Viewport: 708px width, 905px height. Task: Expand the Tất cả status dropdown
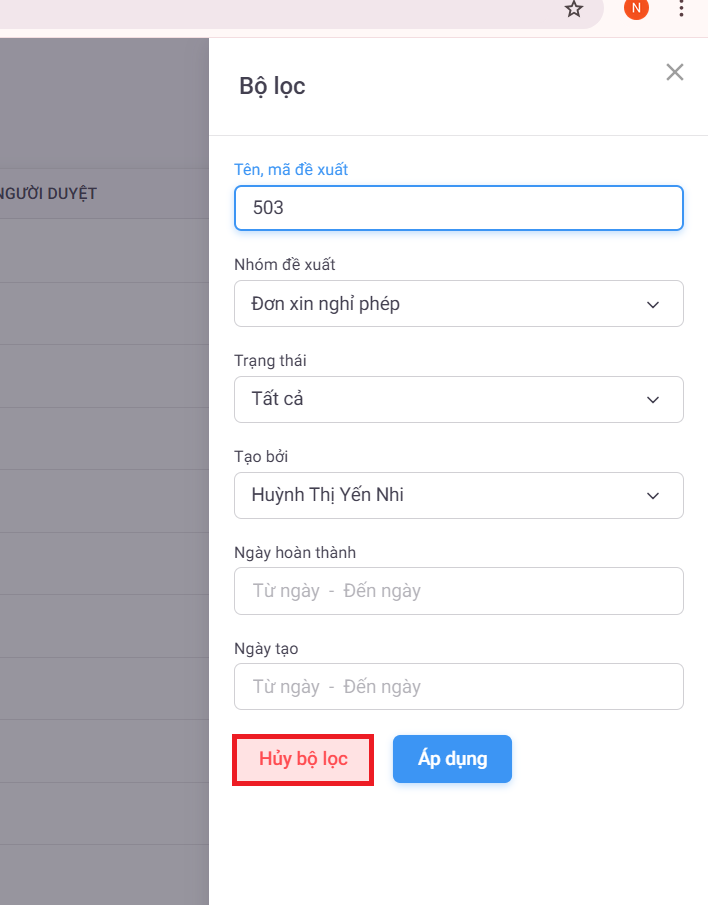tap(440, 400)
